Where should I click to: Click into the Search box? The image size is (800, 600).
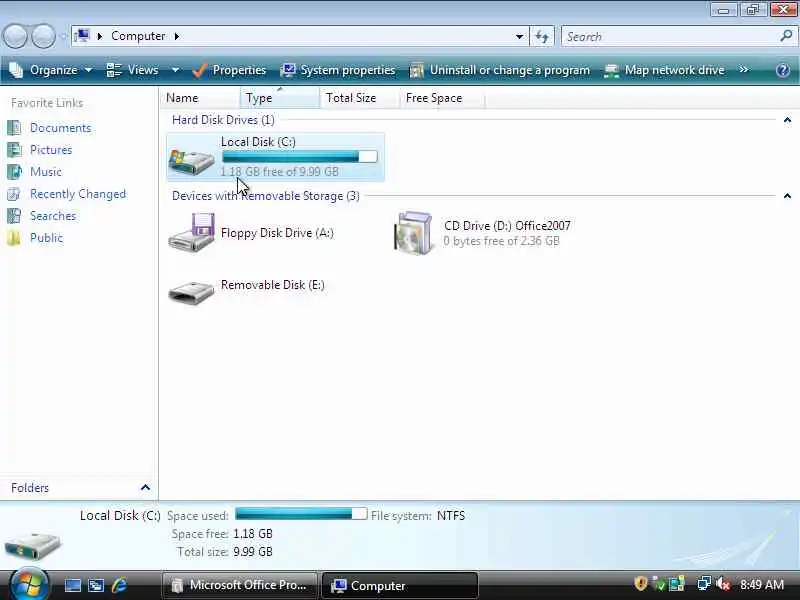point(670,36)
